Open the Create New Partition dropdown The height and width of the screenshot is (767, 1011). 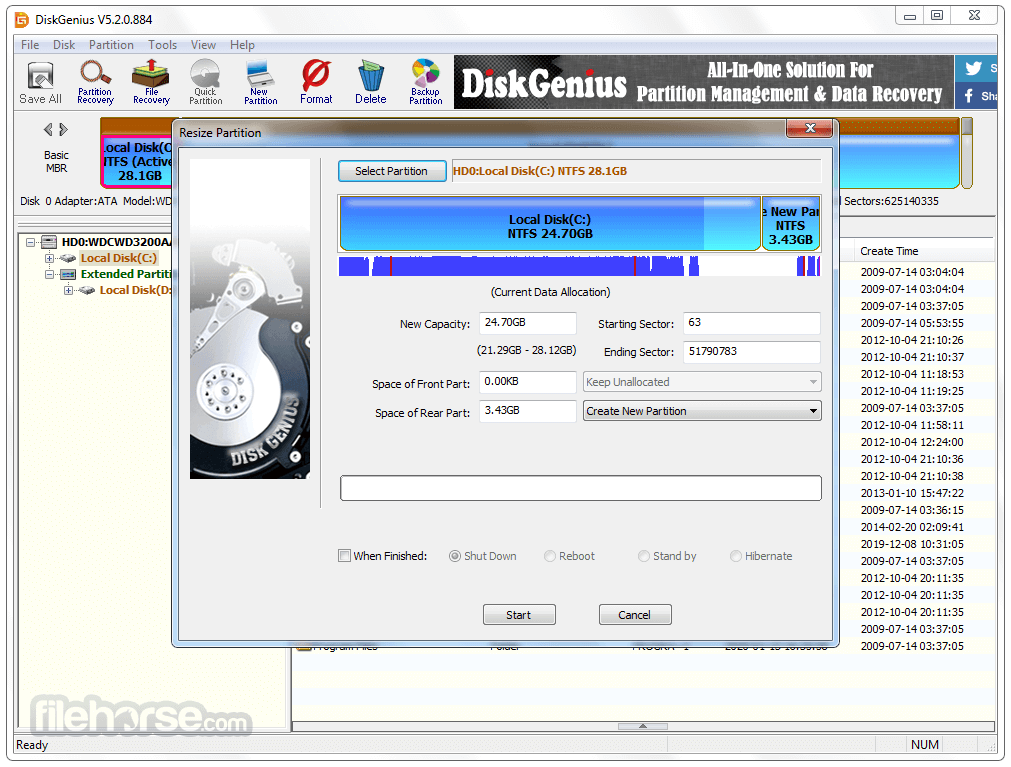702,411
